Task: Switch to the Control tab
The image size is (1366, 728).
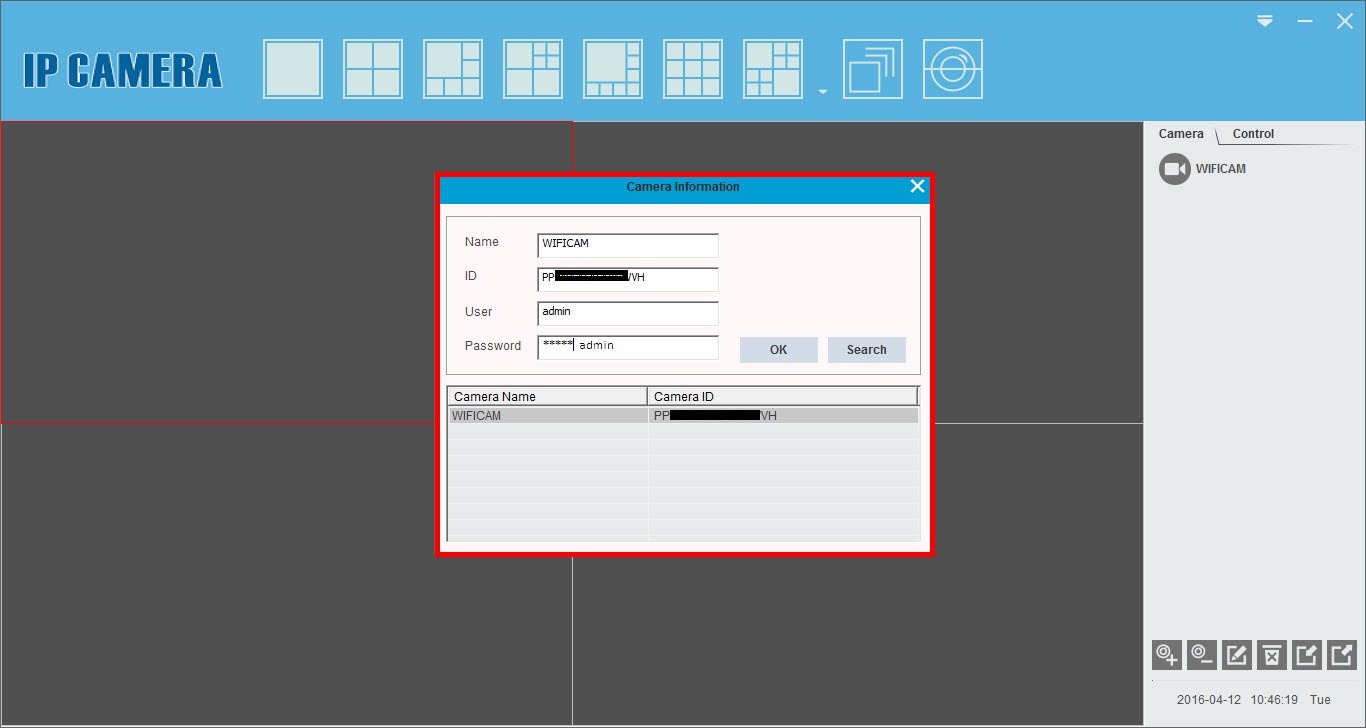Action: [x=1252, y=133]
